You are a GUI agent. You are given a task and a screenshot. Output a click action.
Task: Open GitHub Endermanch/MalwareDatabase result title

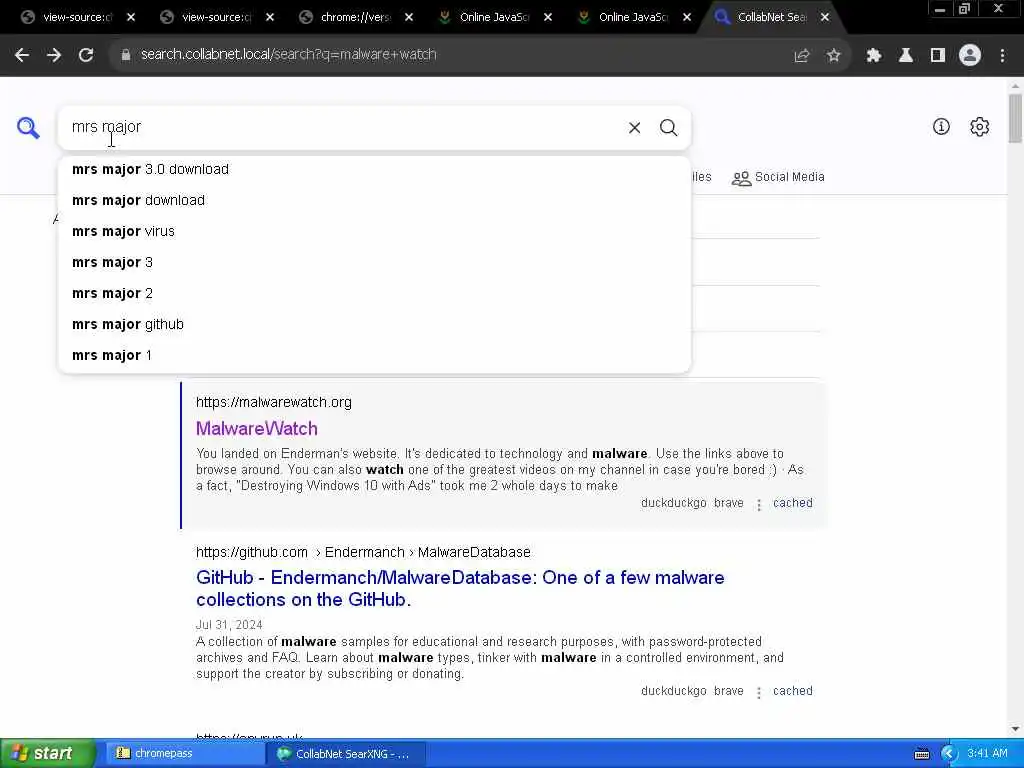[460, 588]
